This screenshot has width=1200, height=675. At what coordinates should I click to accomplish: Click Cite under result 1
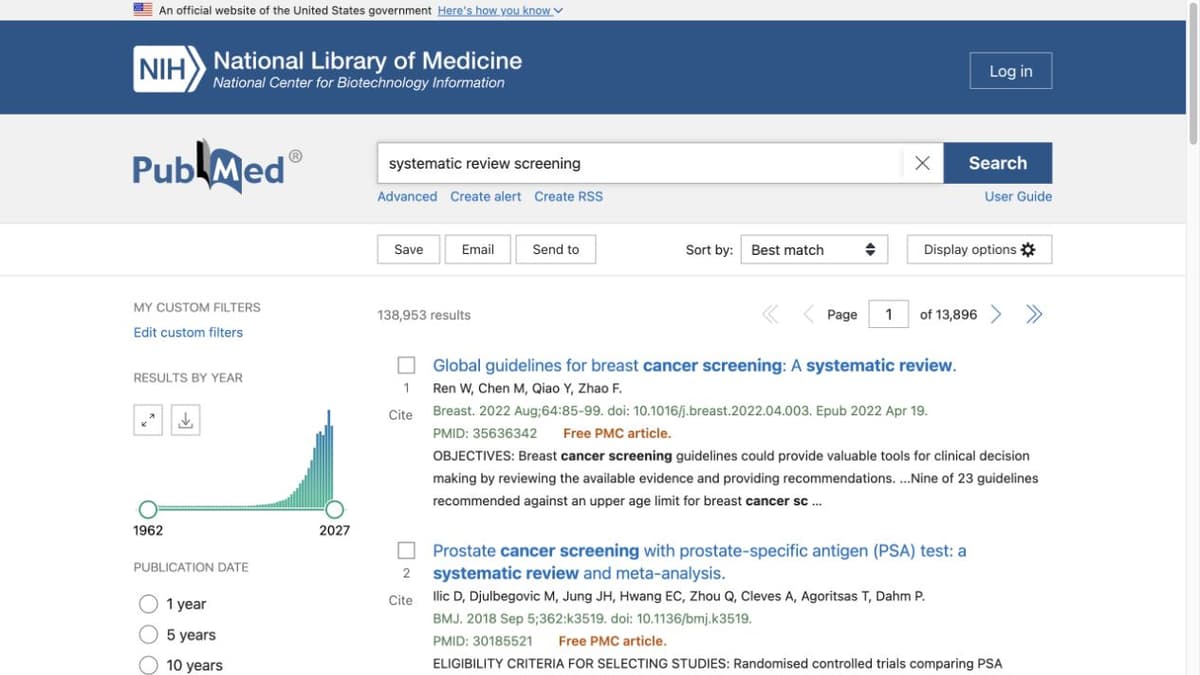[400, 415]
